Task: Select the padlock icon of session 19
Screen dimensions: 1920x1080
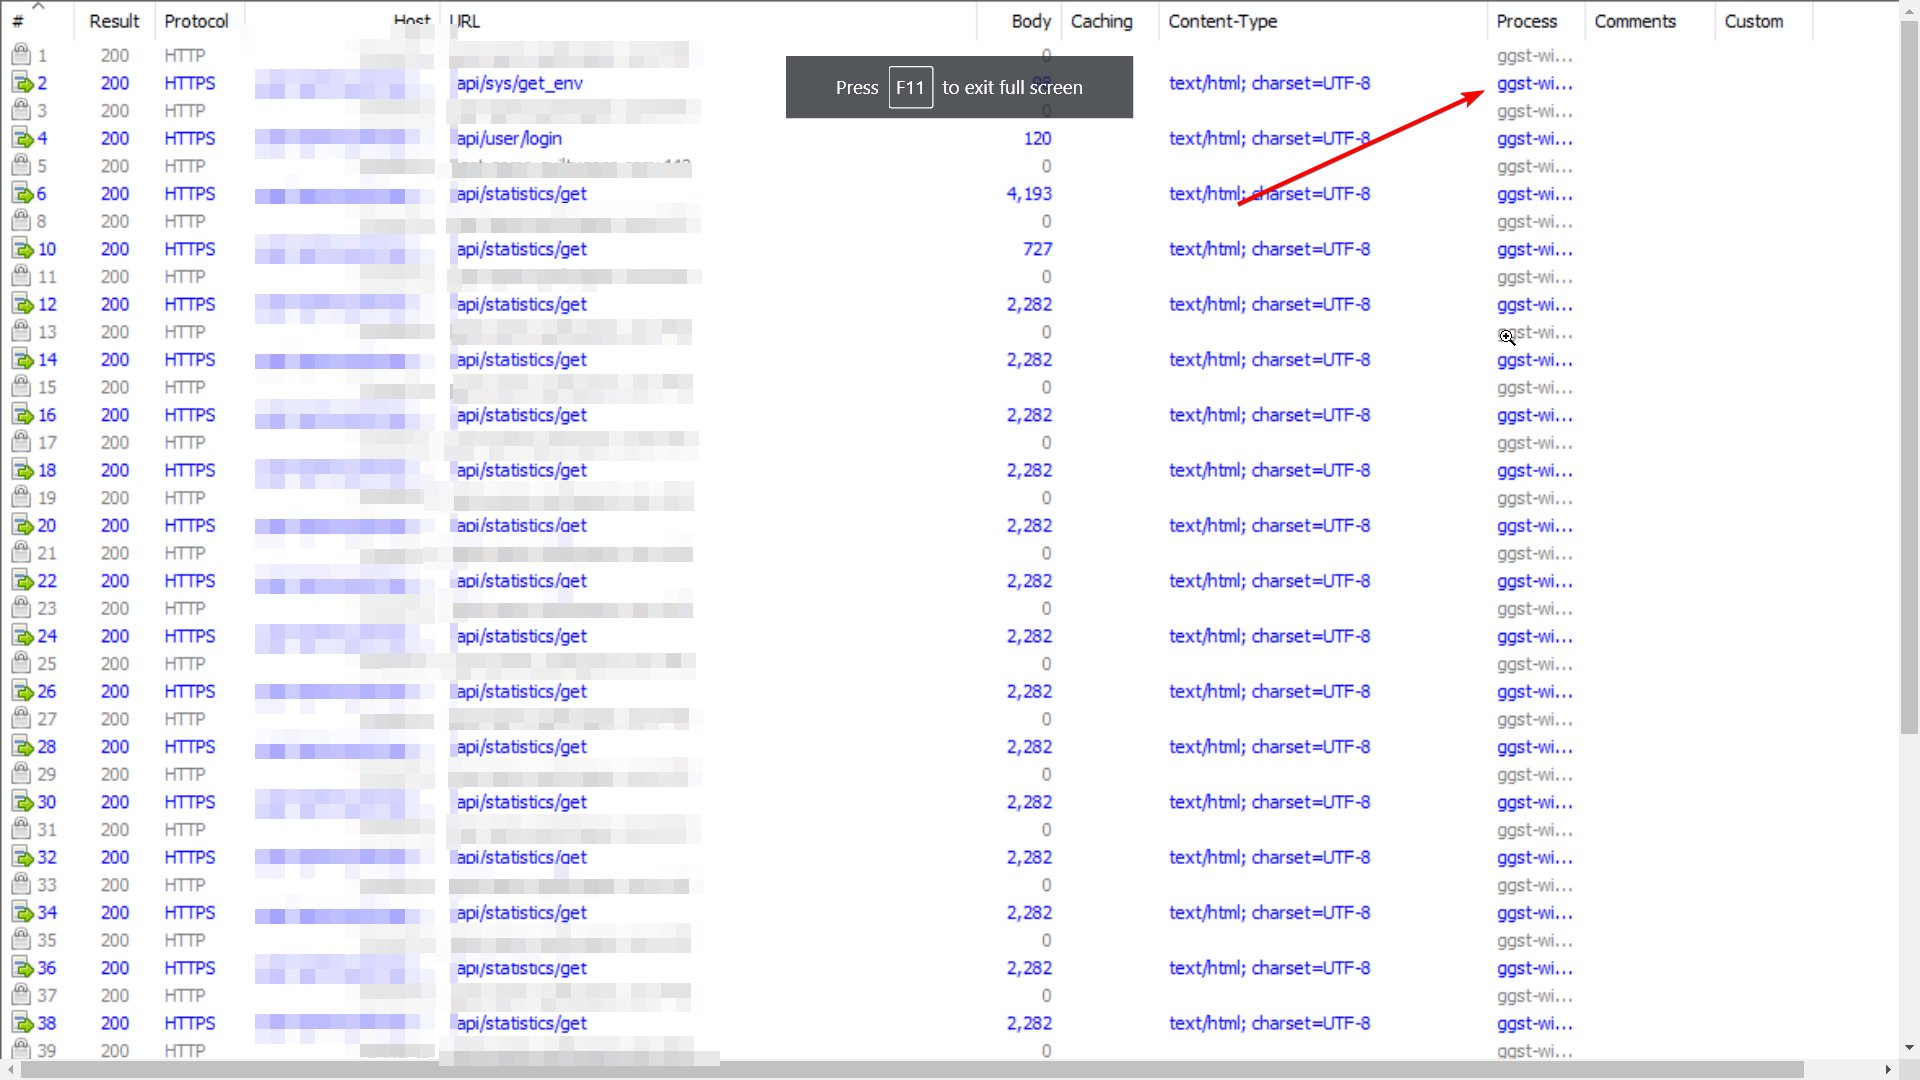Action: 21,498
